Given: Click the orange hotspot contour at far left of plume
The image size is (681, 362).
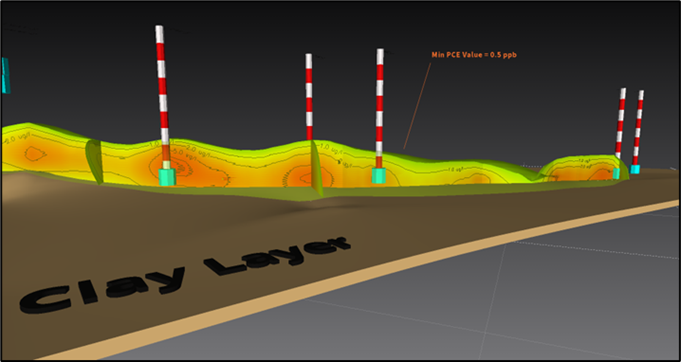Looking at the screenshot, I should coord(35,153).
